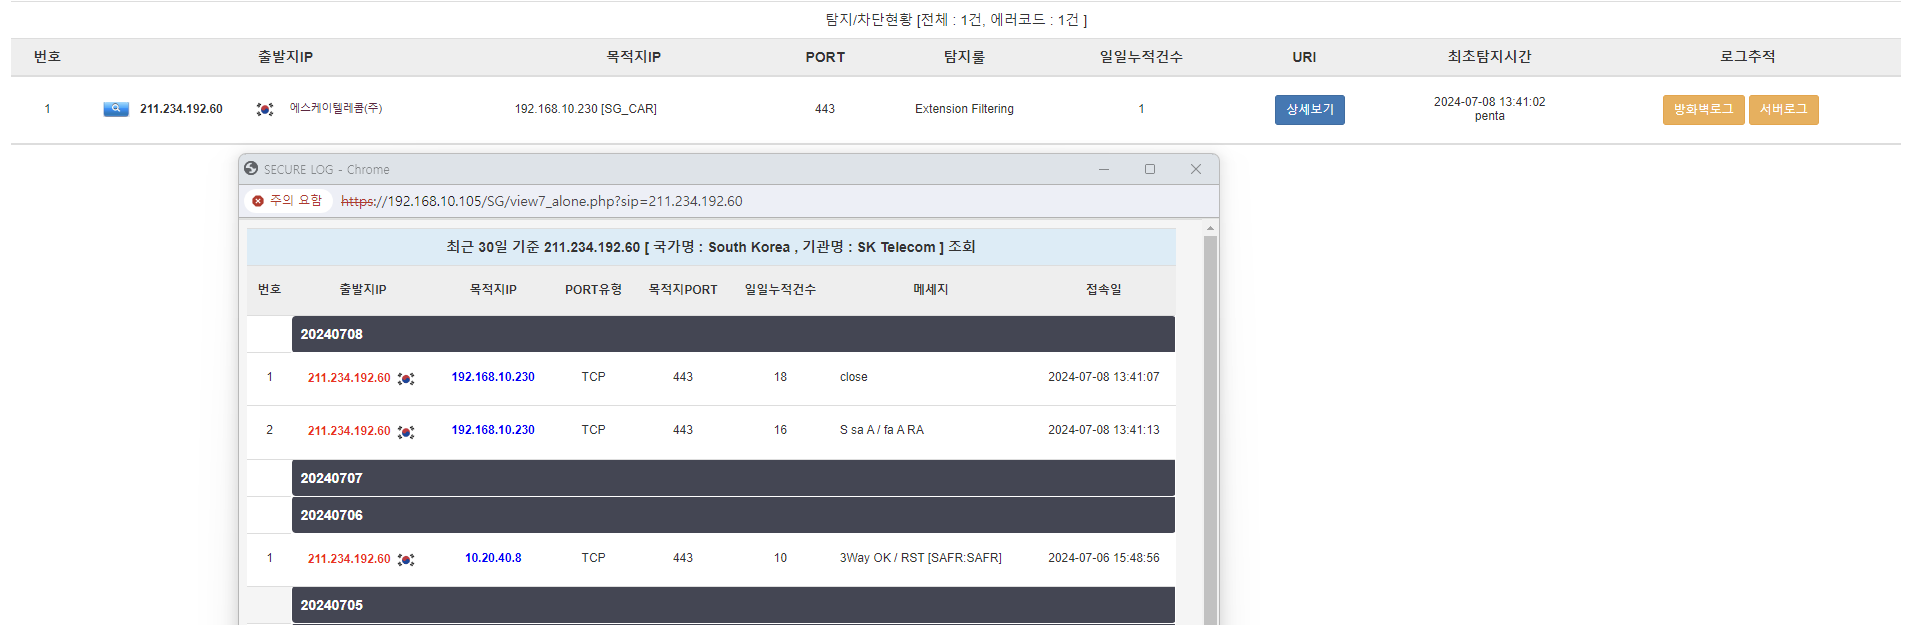Viewport: 1905px width, 625px height.
Task: Click the red warning icon in the address bar
Action: click(258, 201)
